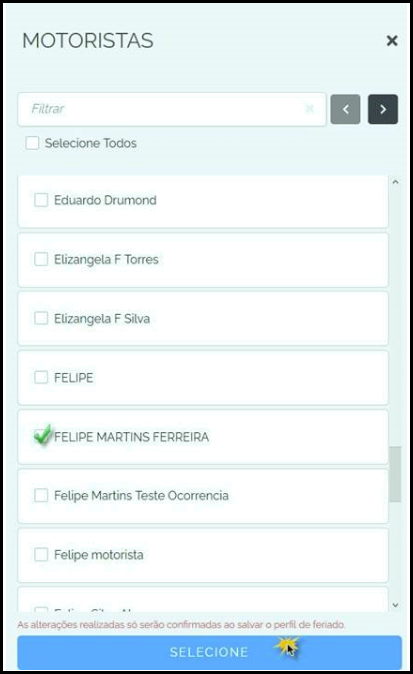This screenshot has height=674, width=413.
Task: Click the Selecione Todos label text
Action: (x=91, y=143)
